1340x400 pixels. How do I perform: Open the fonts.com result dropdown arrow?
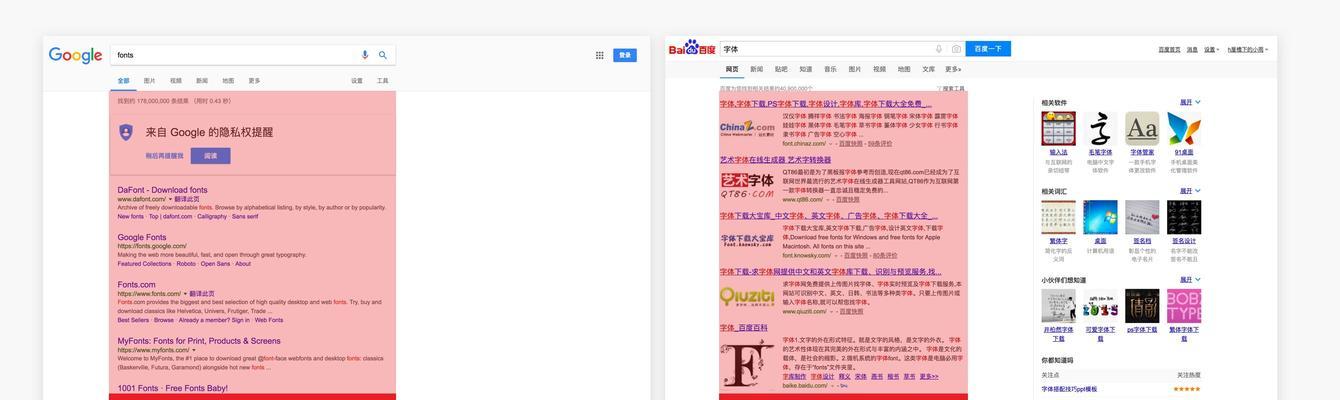tap(185, 294)
